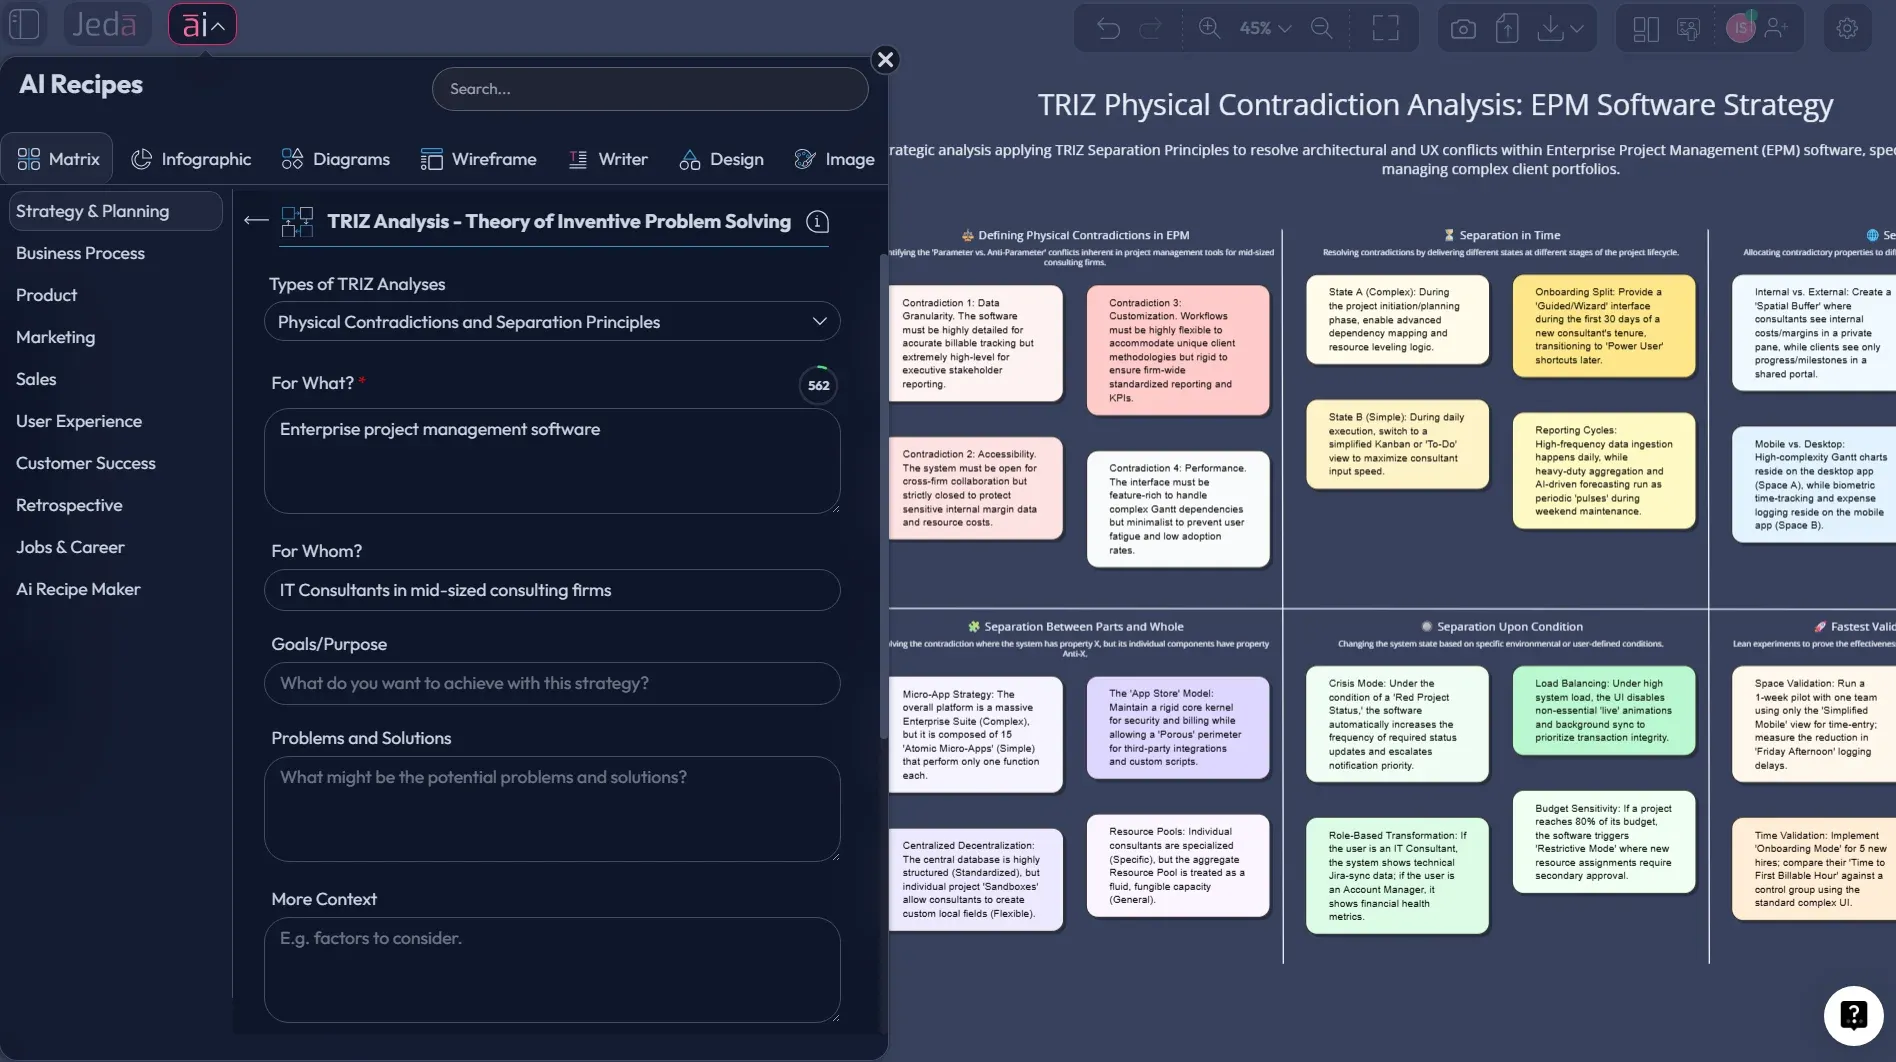The image size is (1896, 1062).
Task: Fit the canvas to screen
Action: pyautogui.click(x=1386, y=27)
